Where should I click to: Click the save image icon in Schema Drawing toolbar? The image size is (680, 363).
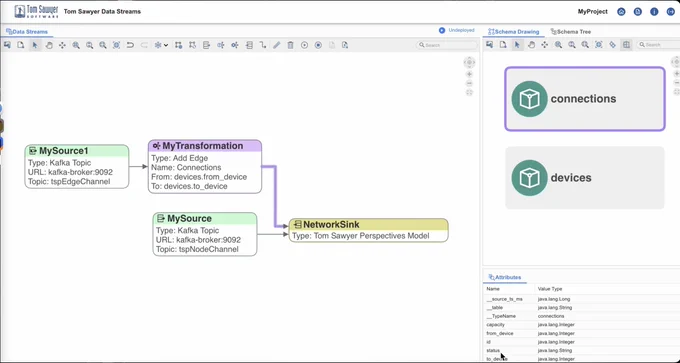pos(489,45)
